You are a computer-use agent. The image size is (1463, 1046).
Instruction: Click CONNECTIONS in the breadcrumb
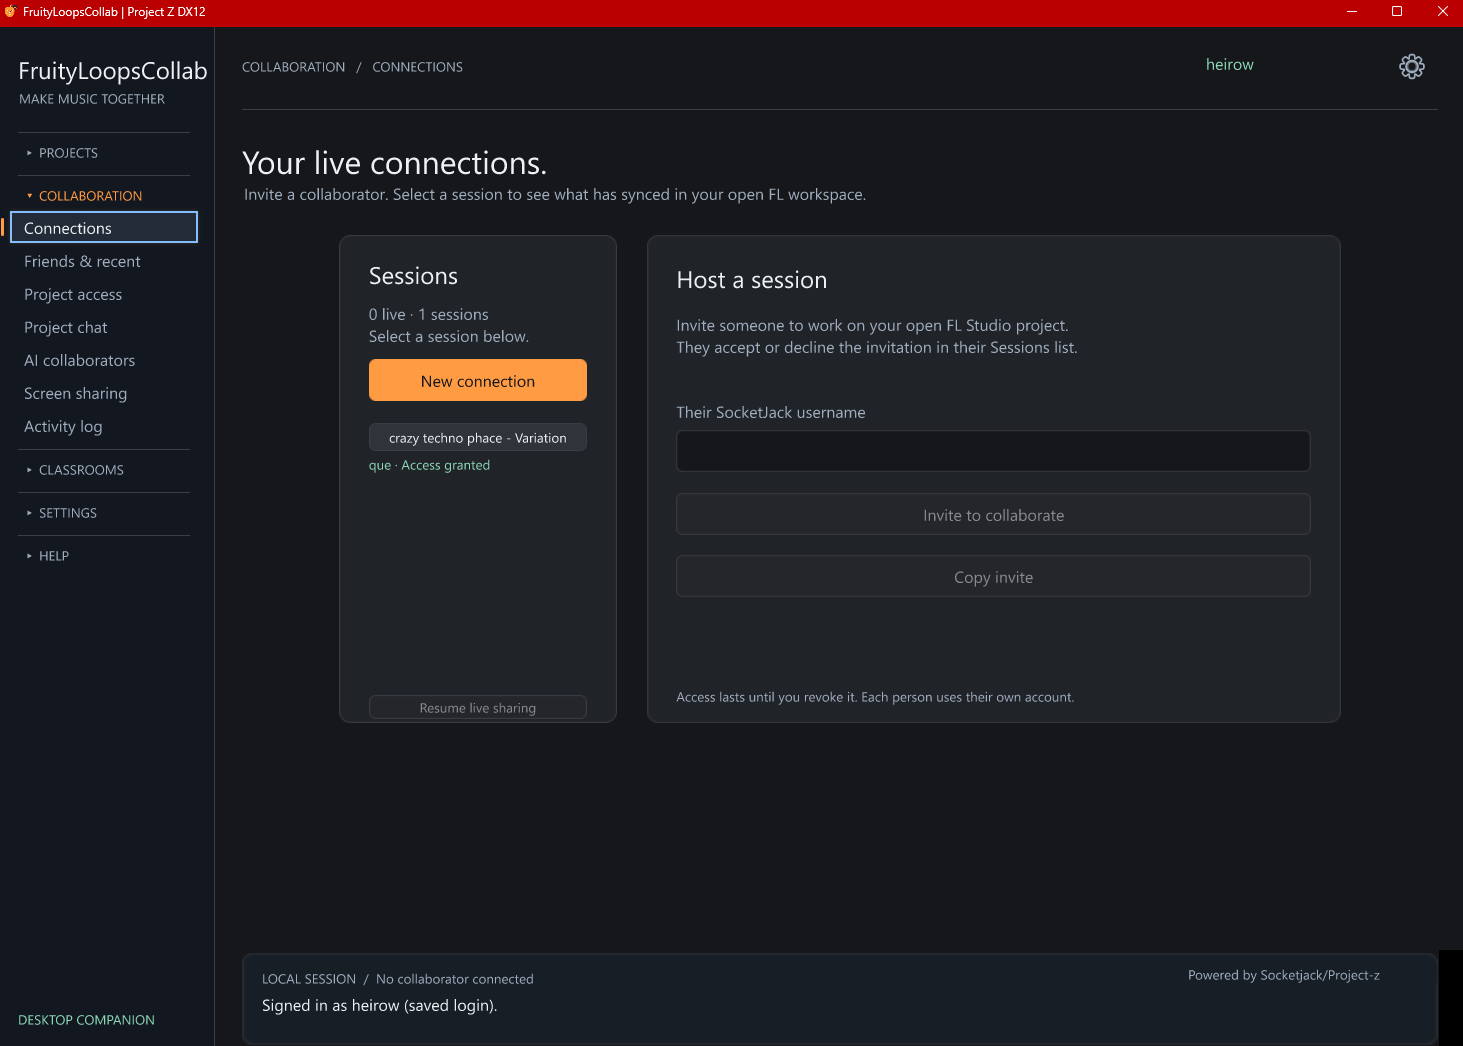pyautogui.click(x=417, y=67)
